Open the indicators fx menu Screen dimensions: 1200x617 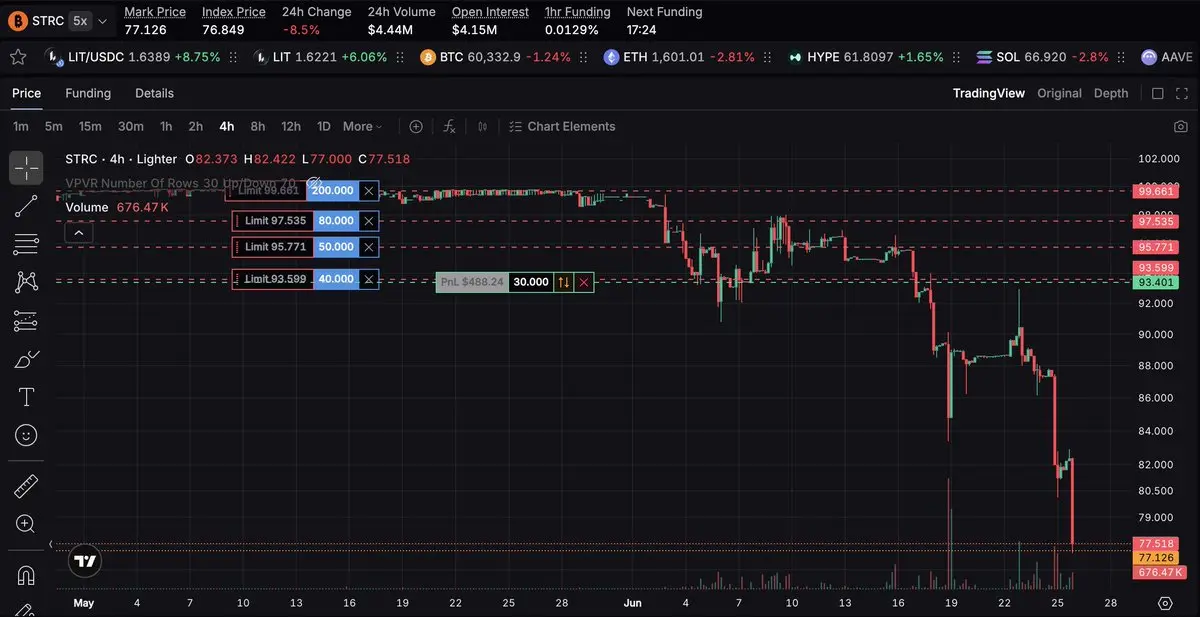pos(450,127)
